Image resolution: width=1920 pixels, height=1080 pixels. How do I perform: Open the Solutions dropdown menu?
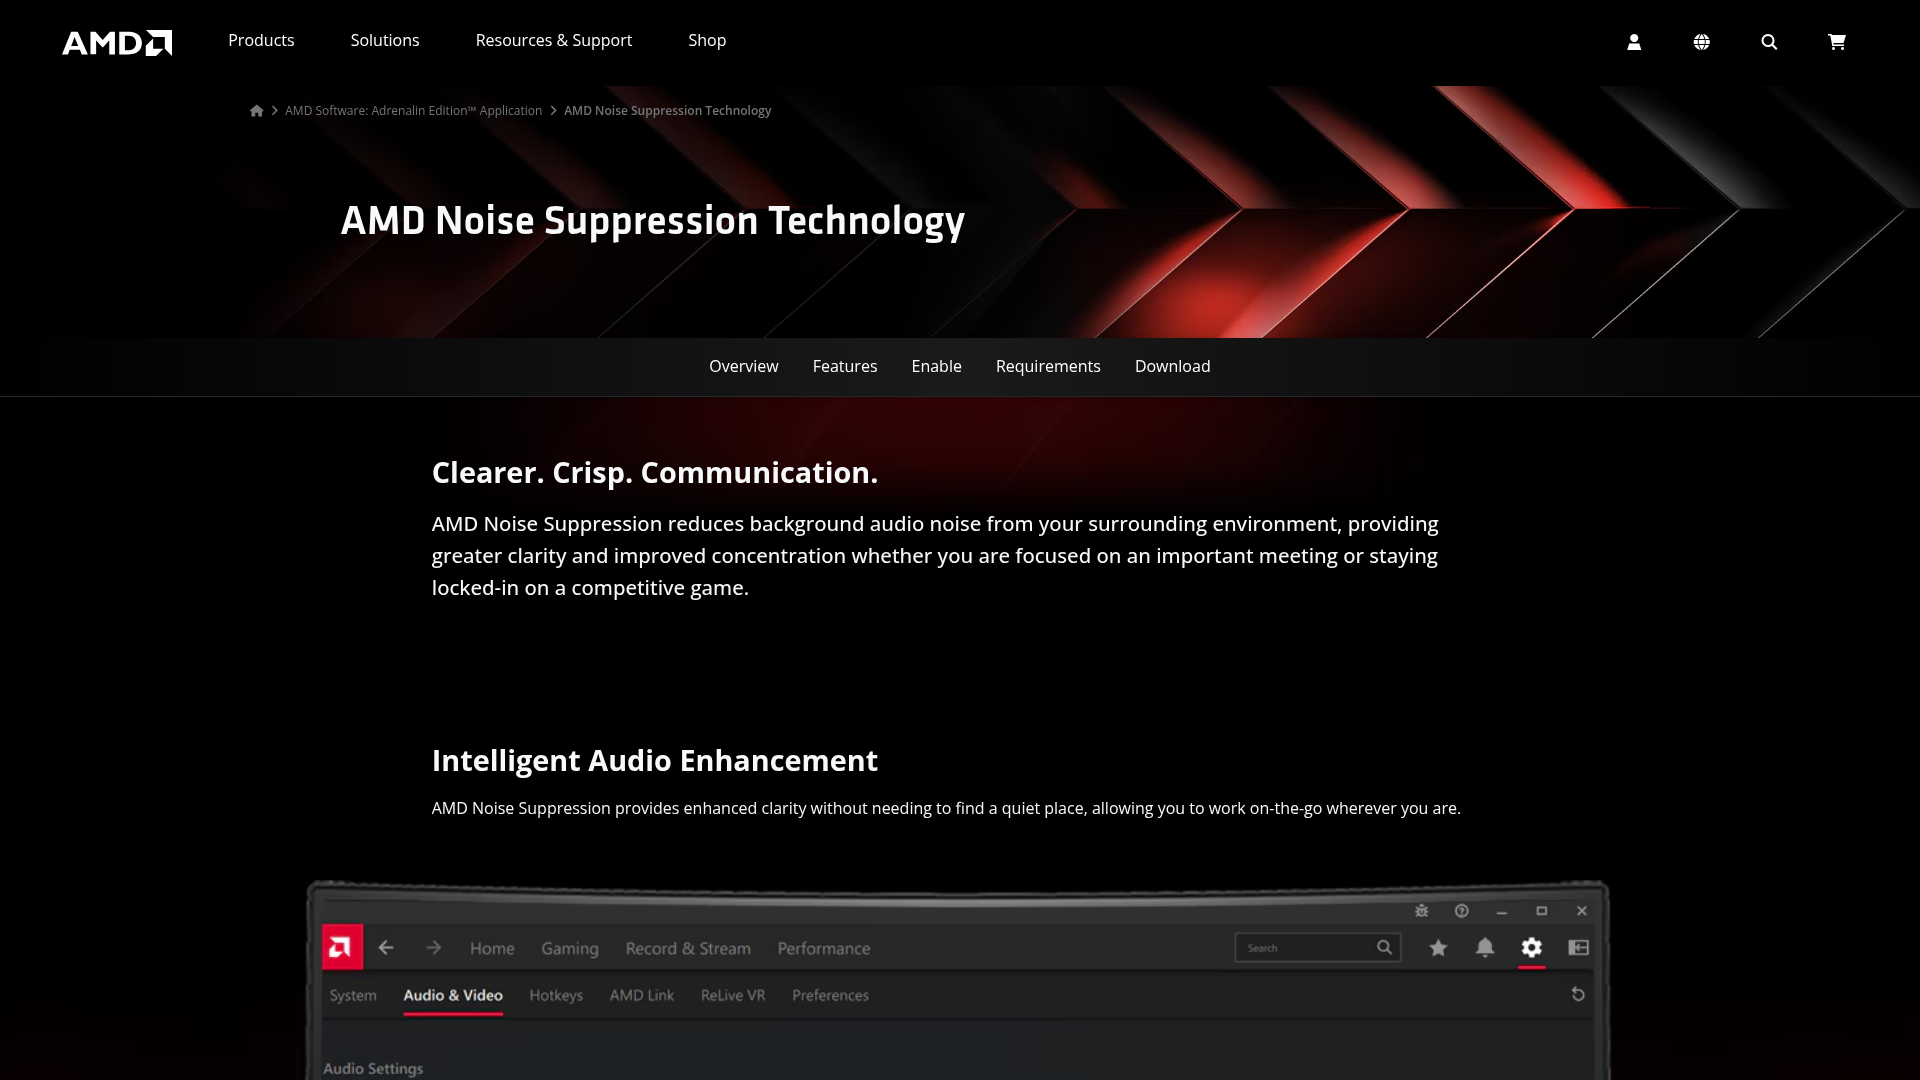[384, 40]
